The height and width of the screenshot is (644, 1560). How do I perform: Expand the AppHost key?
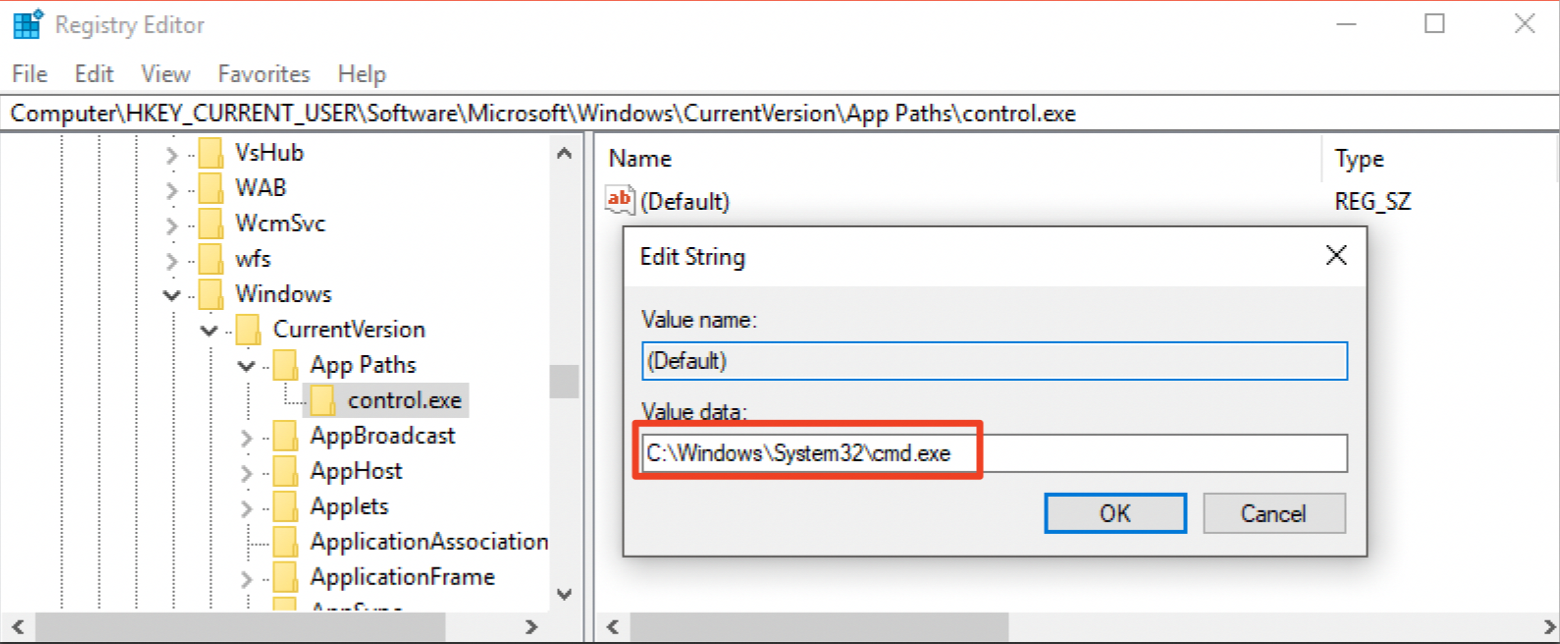pos(247,471)
